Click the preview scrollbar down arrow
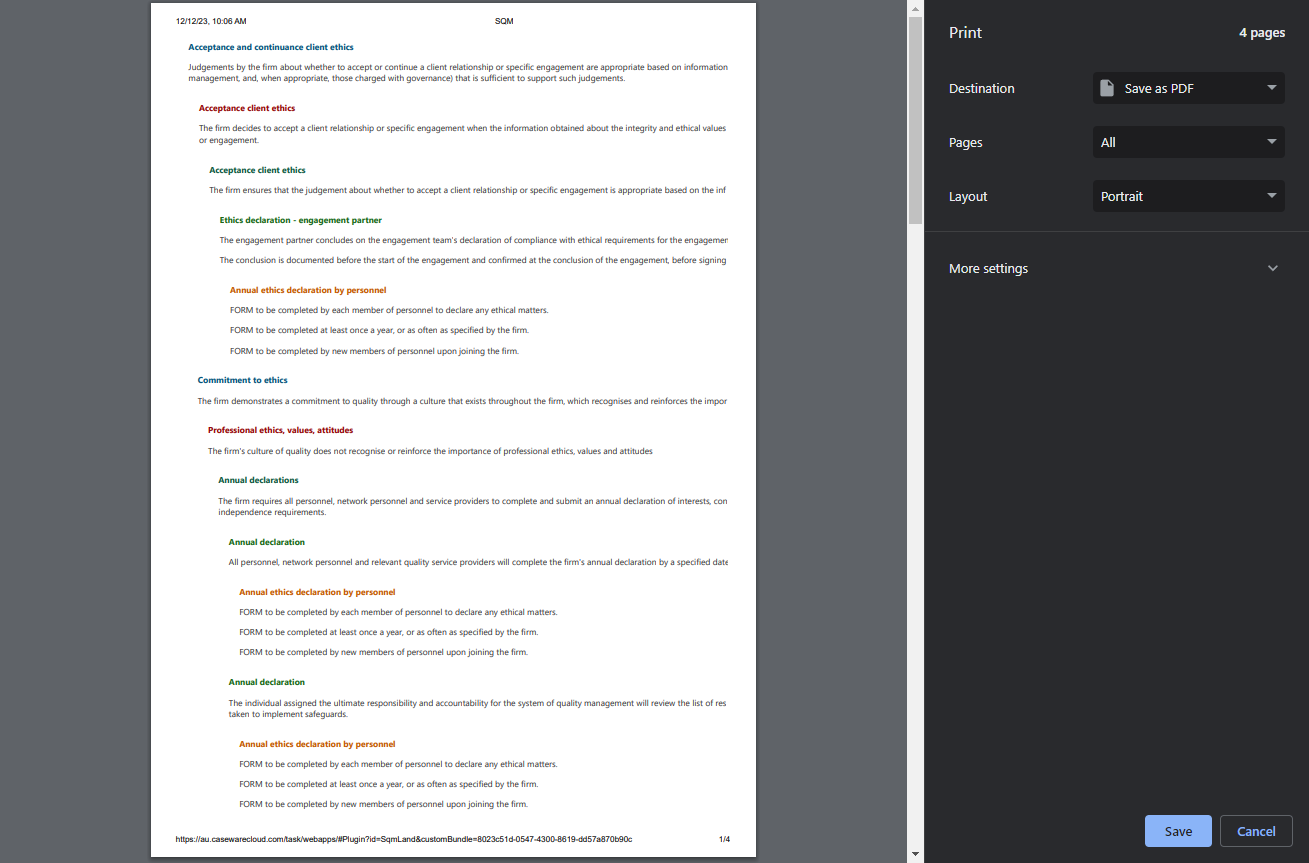 [915, 855]
